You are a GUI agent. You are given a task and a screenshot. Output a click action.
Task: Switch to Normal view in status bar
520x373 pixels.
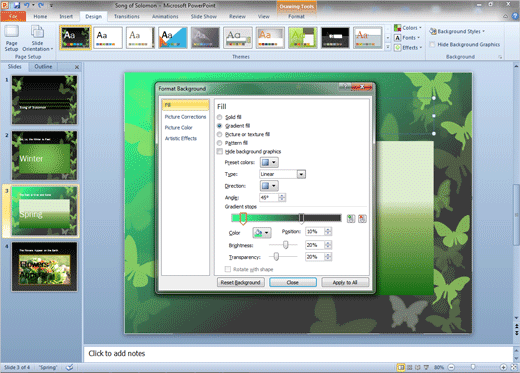click(401, 367)
